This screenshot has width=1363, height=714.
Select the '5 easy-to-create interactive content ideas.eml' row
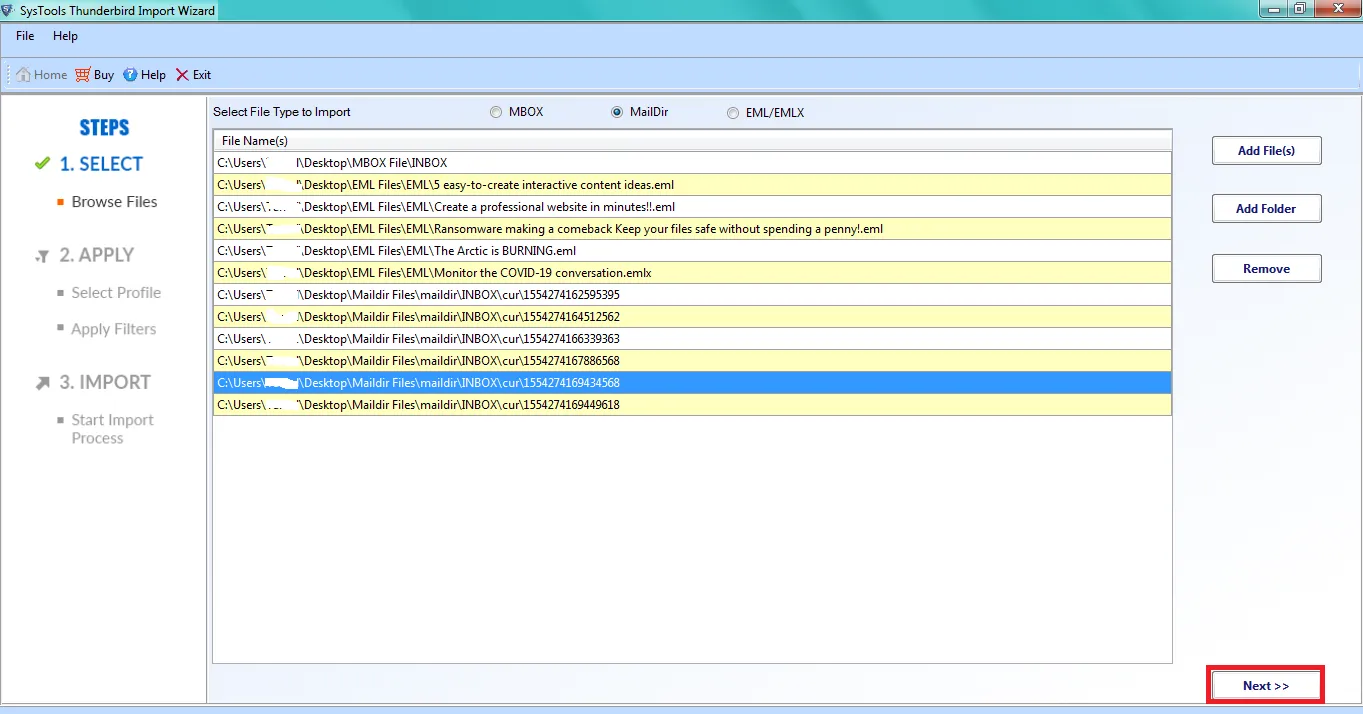(692, 185)
